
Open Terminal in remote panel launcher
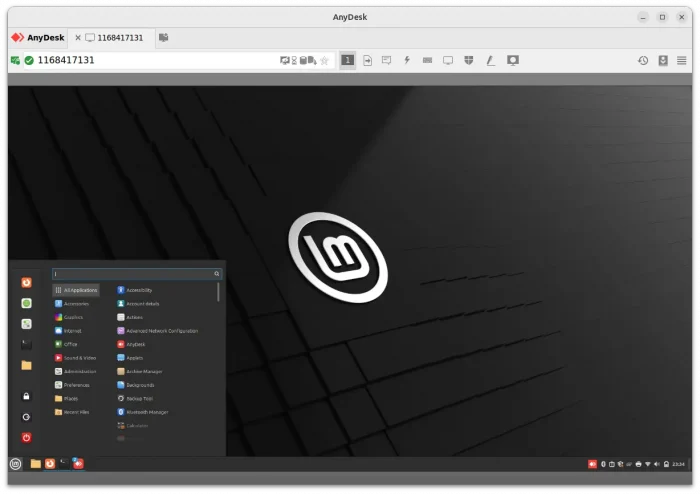coord(64,464)
